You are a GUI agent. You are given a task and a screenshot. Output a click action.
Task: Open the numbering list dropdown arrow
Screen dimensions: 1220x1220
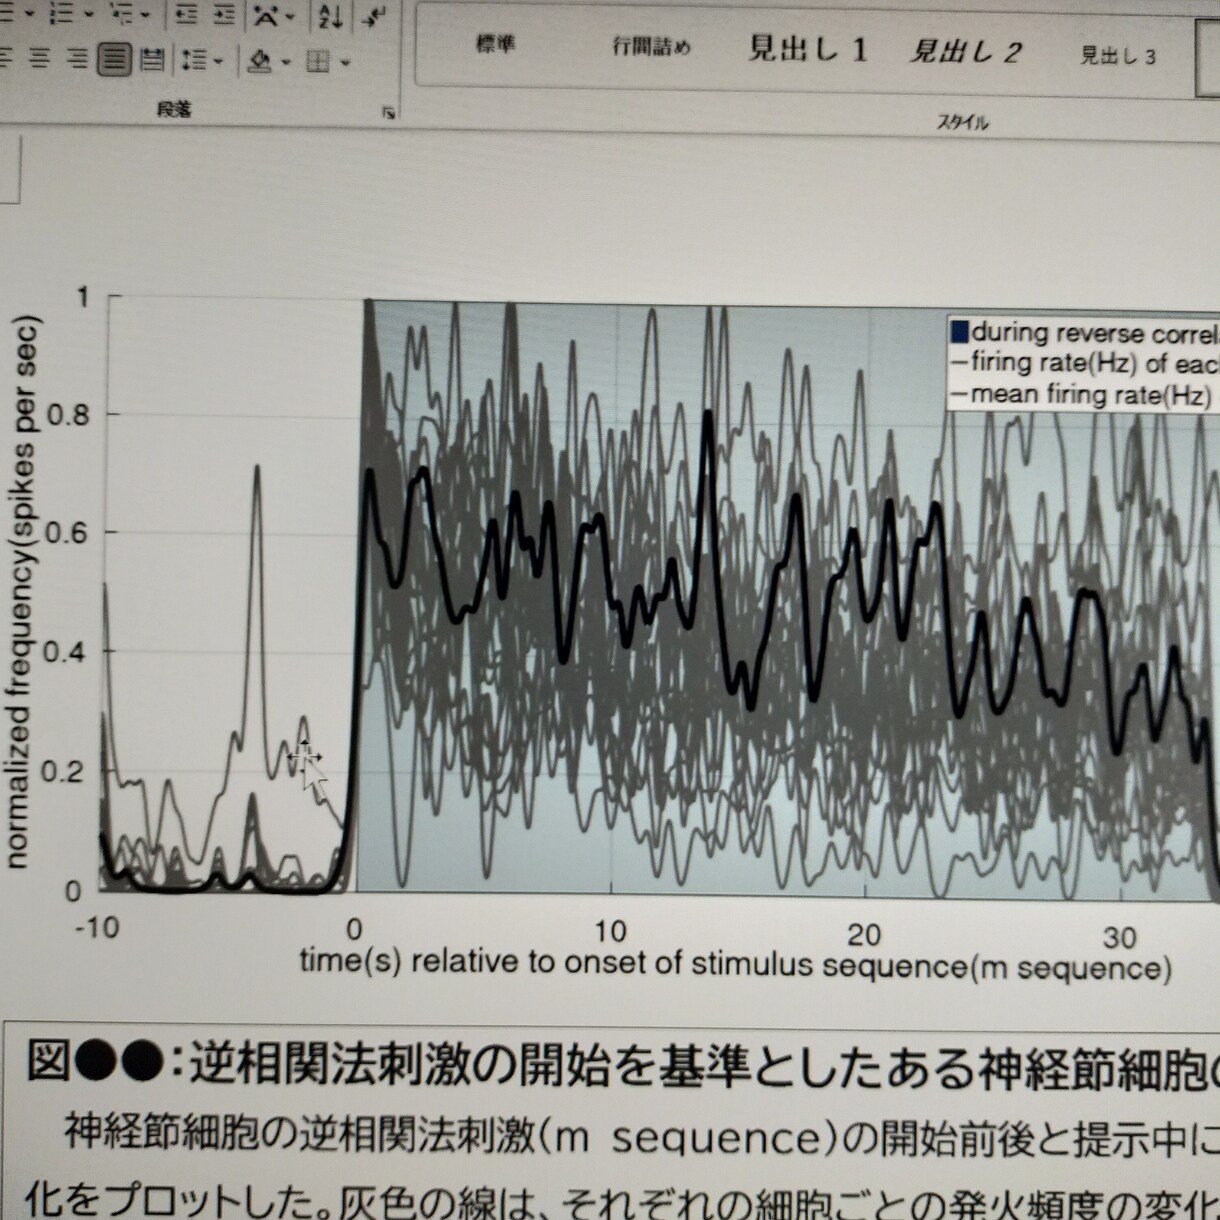(x=89, y=13)
